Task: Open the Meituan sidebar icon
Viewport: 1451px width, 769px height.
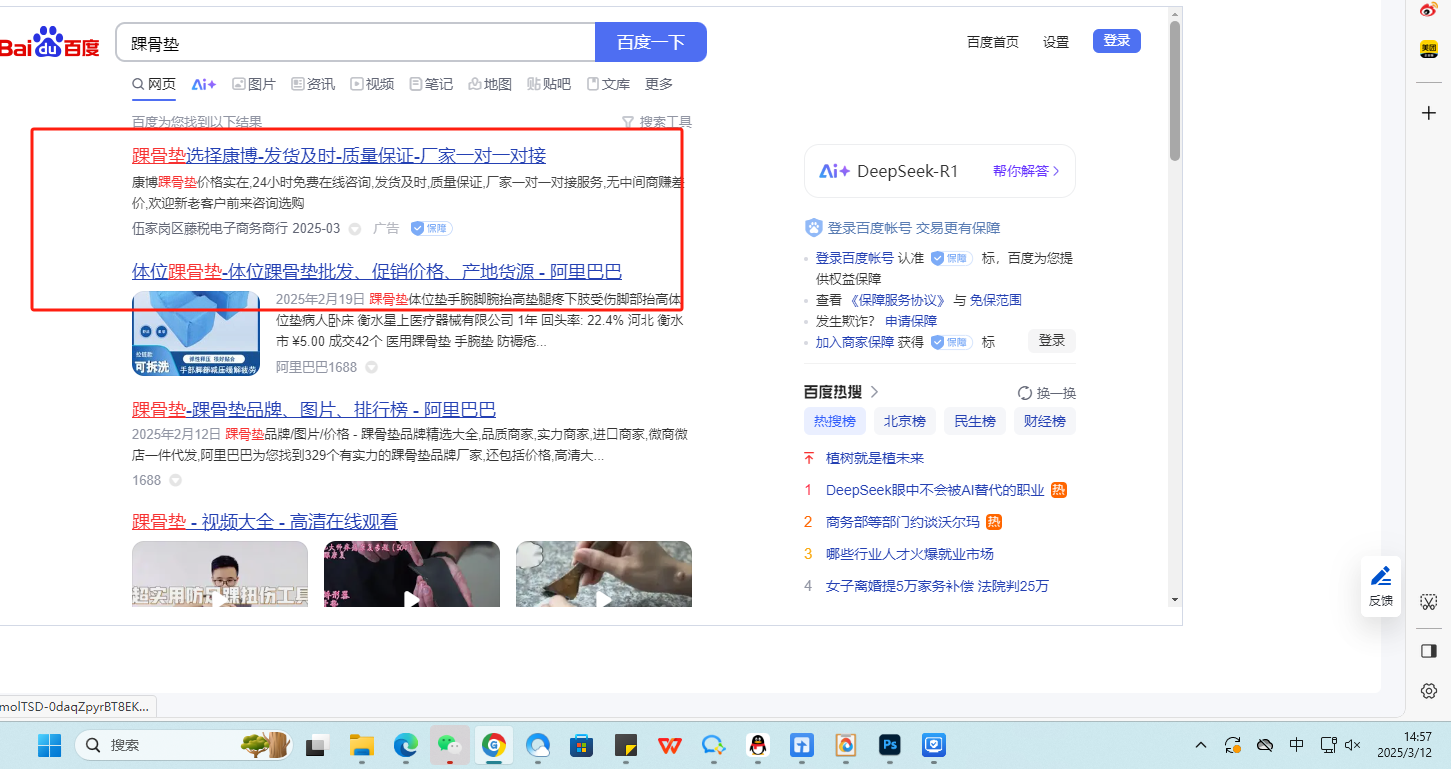Action: coord(1429,49)
